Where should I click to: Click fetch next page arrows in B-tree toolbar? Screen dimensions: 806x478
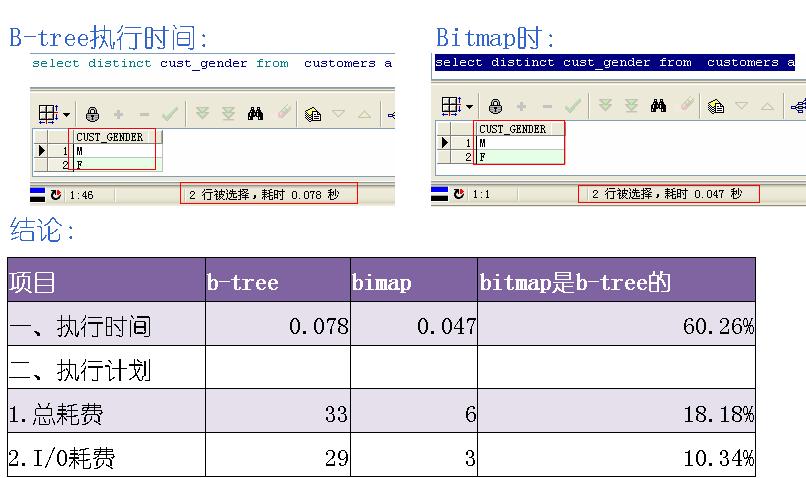point(203,113)
